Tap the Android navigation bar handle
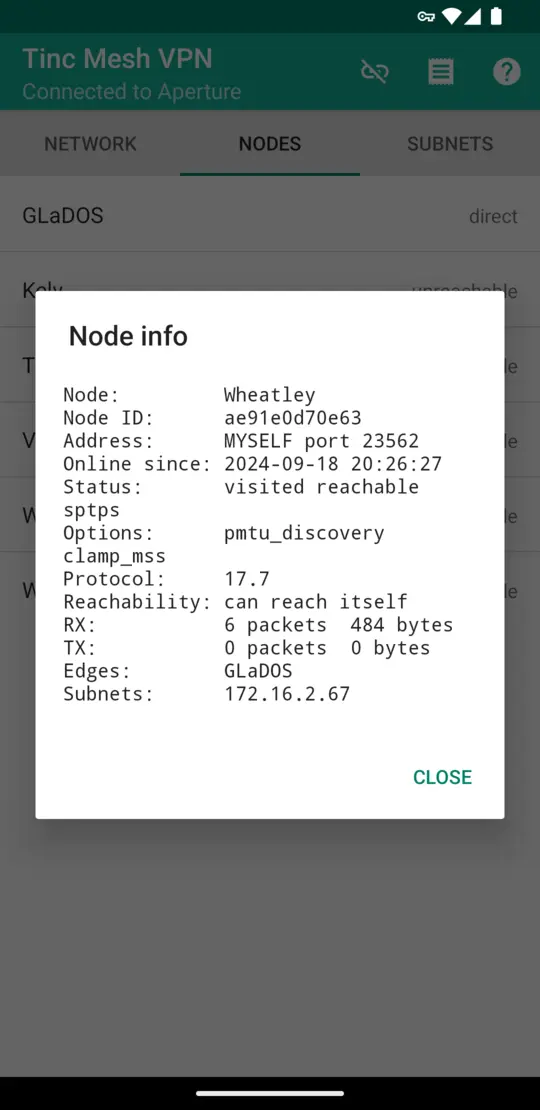 pos(270,1094)
